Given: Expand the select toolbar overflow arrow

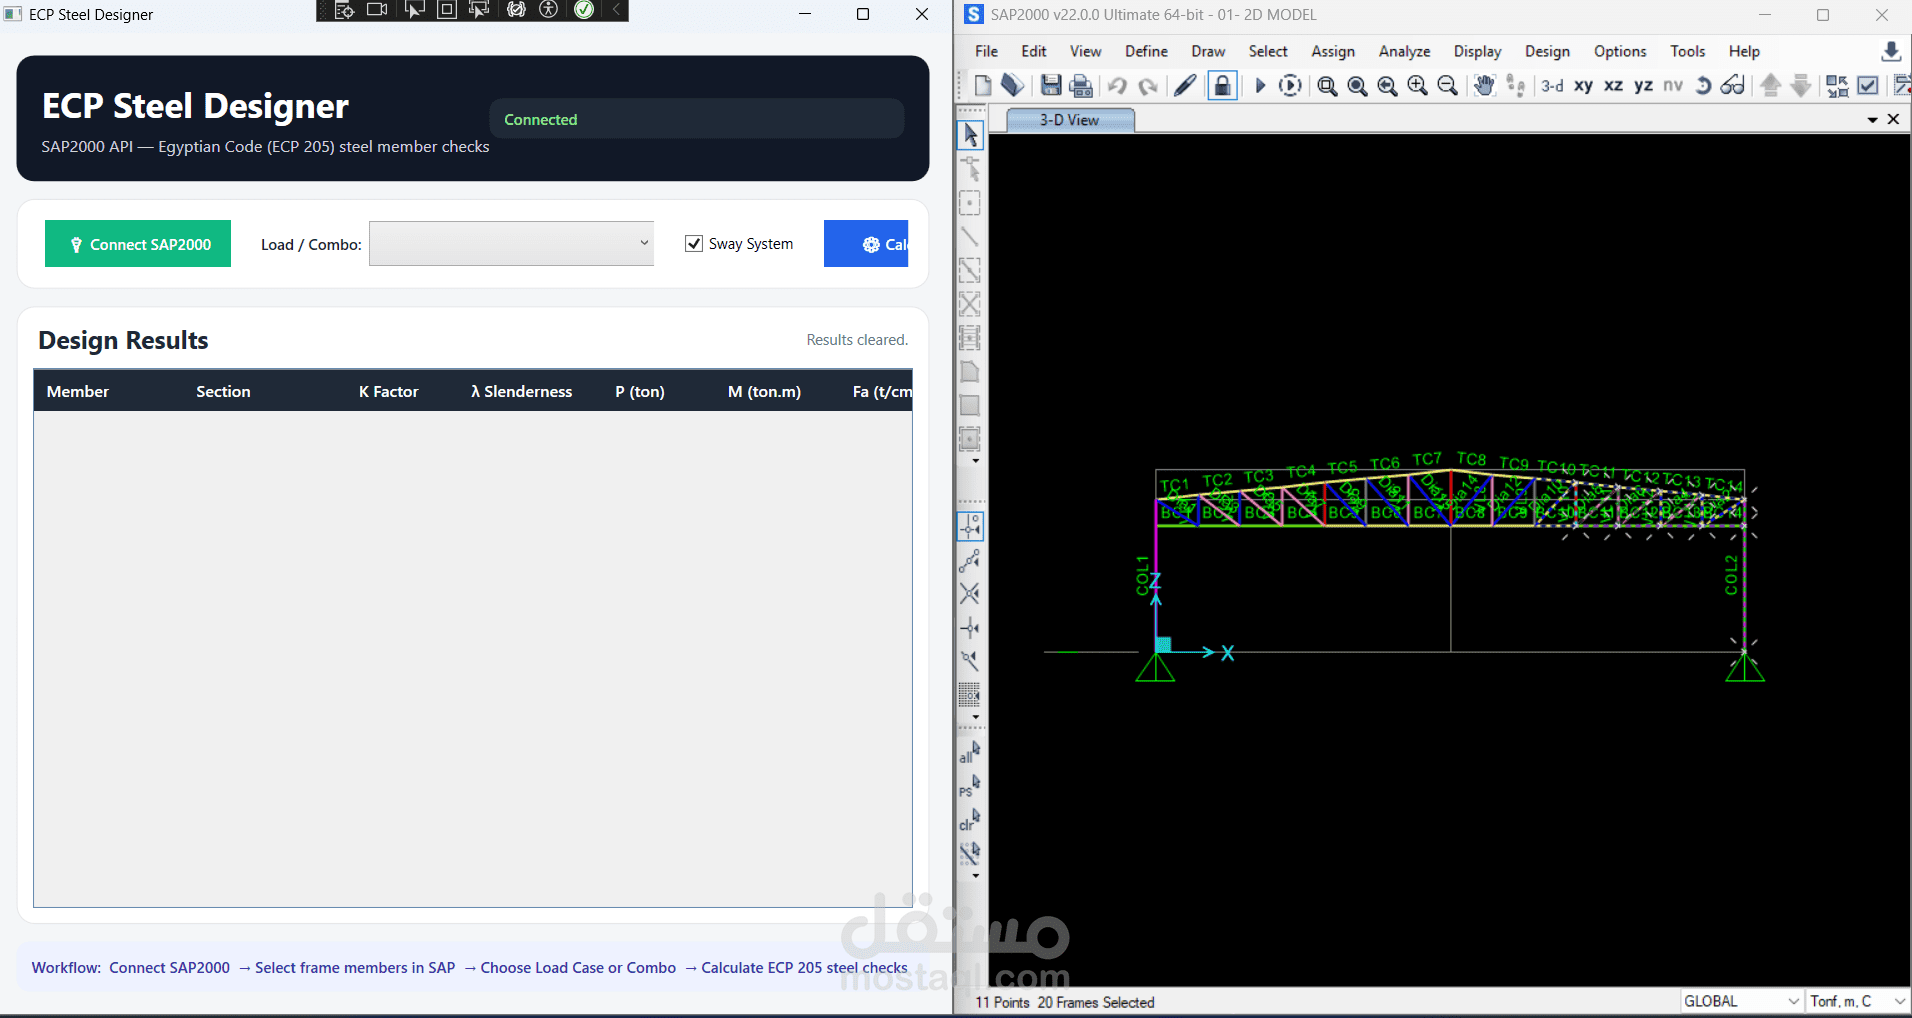Looking at the screenshot, I should click(975, 876).
